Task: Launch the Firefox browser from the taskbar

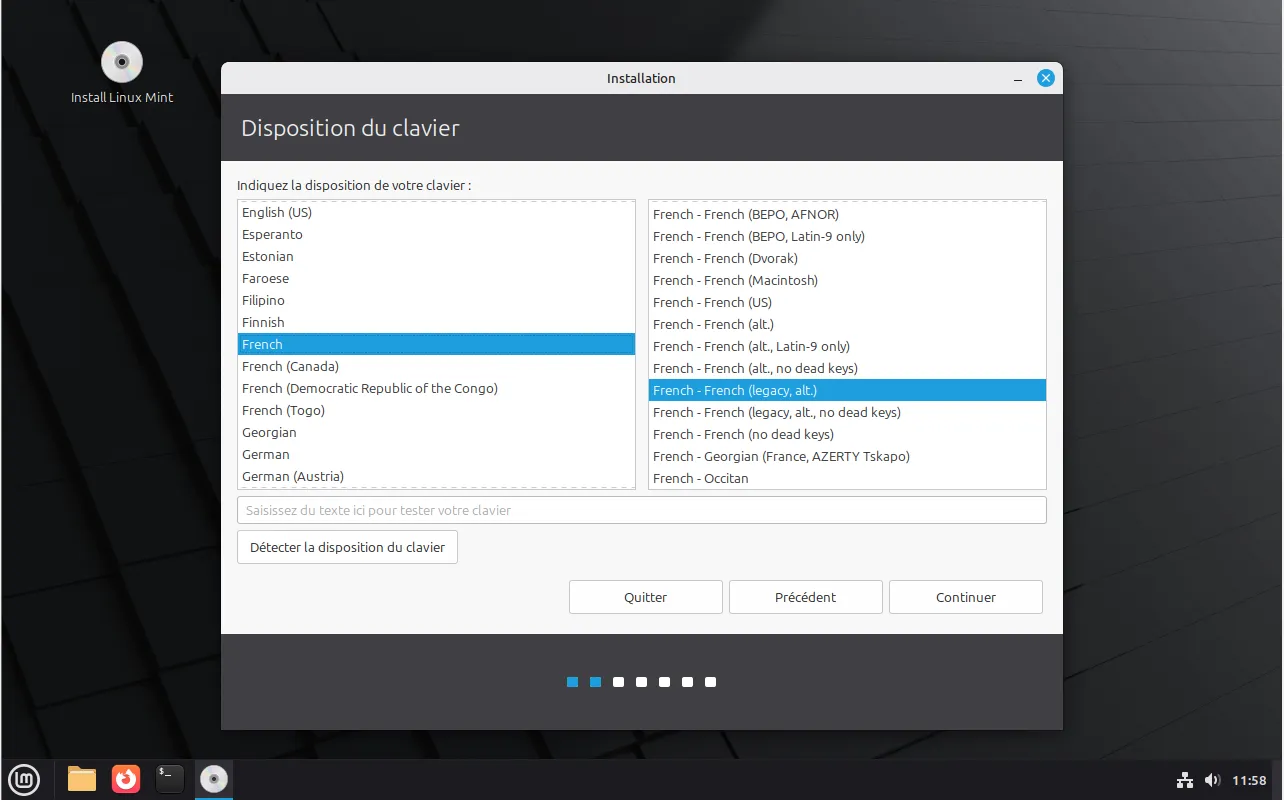Action: 126,779
